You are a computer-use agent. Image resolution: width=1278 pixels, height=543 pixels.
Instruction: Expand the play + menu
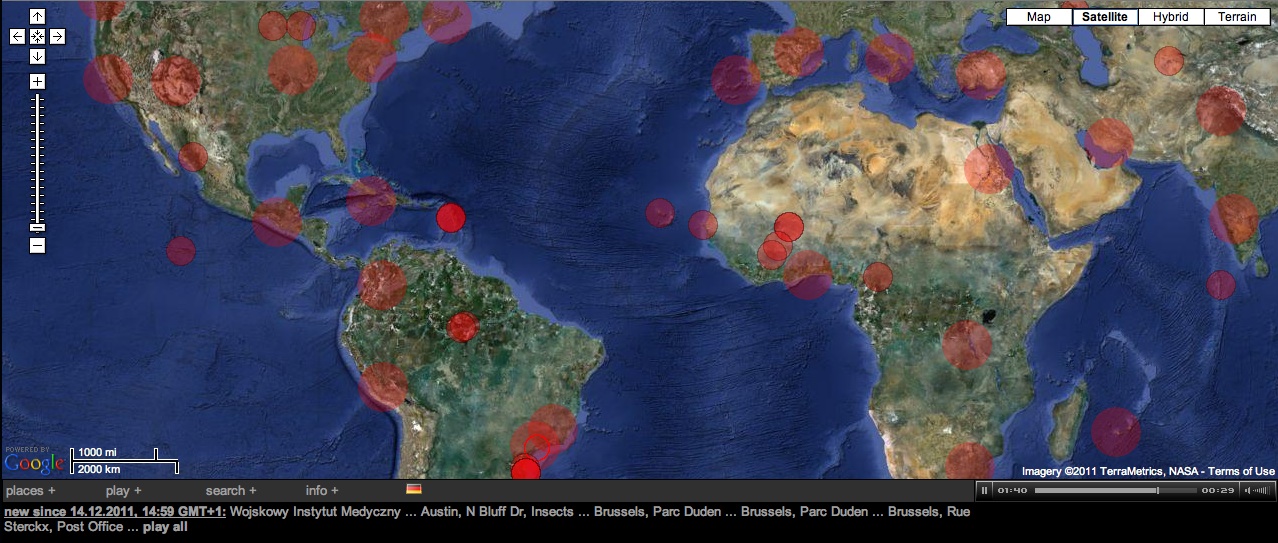123,490
